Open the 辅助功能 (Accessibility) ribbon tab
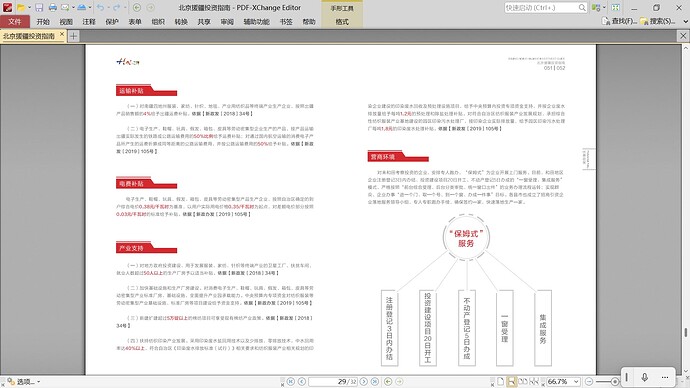 point(256,21)
